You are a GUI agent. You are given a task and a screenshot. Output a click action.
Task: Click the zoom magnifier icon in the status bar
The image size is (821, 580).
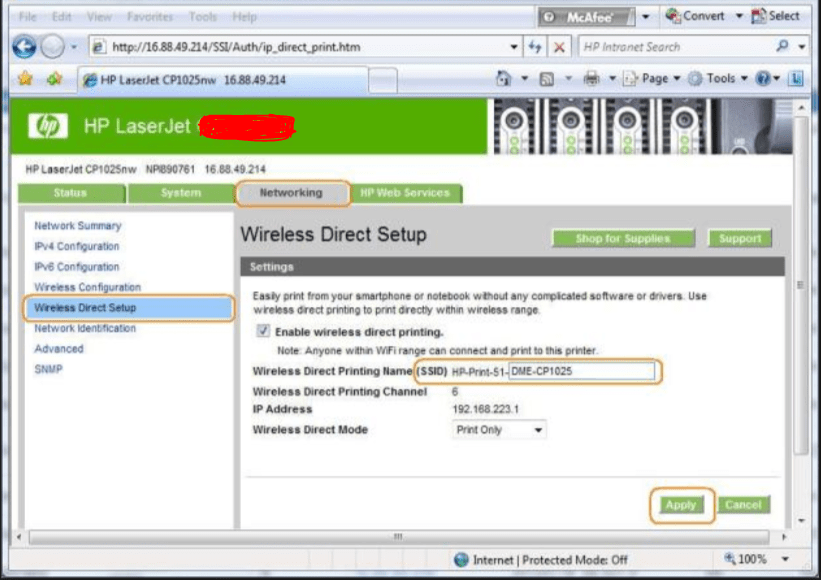coord(730,559)
